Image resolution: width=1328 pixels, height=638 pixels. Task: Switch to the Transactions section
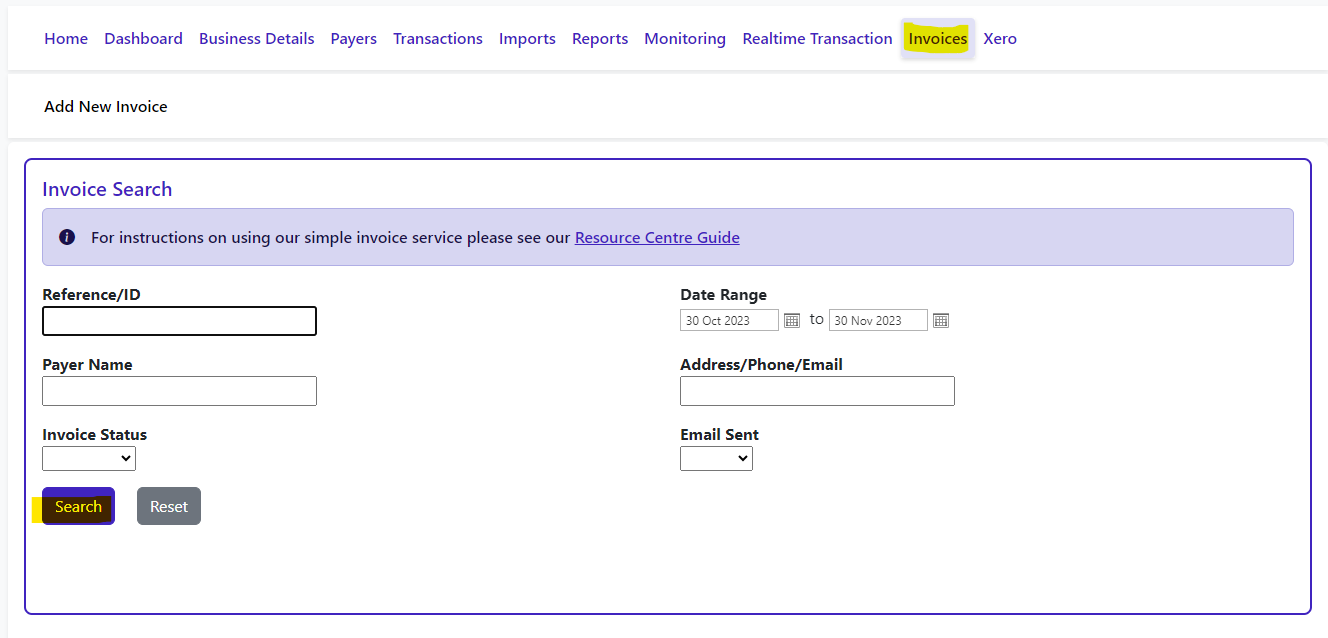pyautogui.click(x=437, y=39)
